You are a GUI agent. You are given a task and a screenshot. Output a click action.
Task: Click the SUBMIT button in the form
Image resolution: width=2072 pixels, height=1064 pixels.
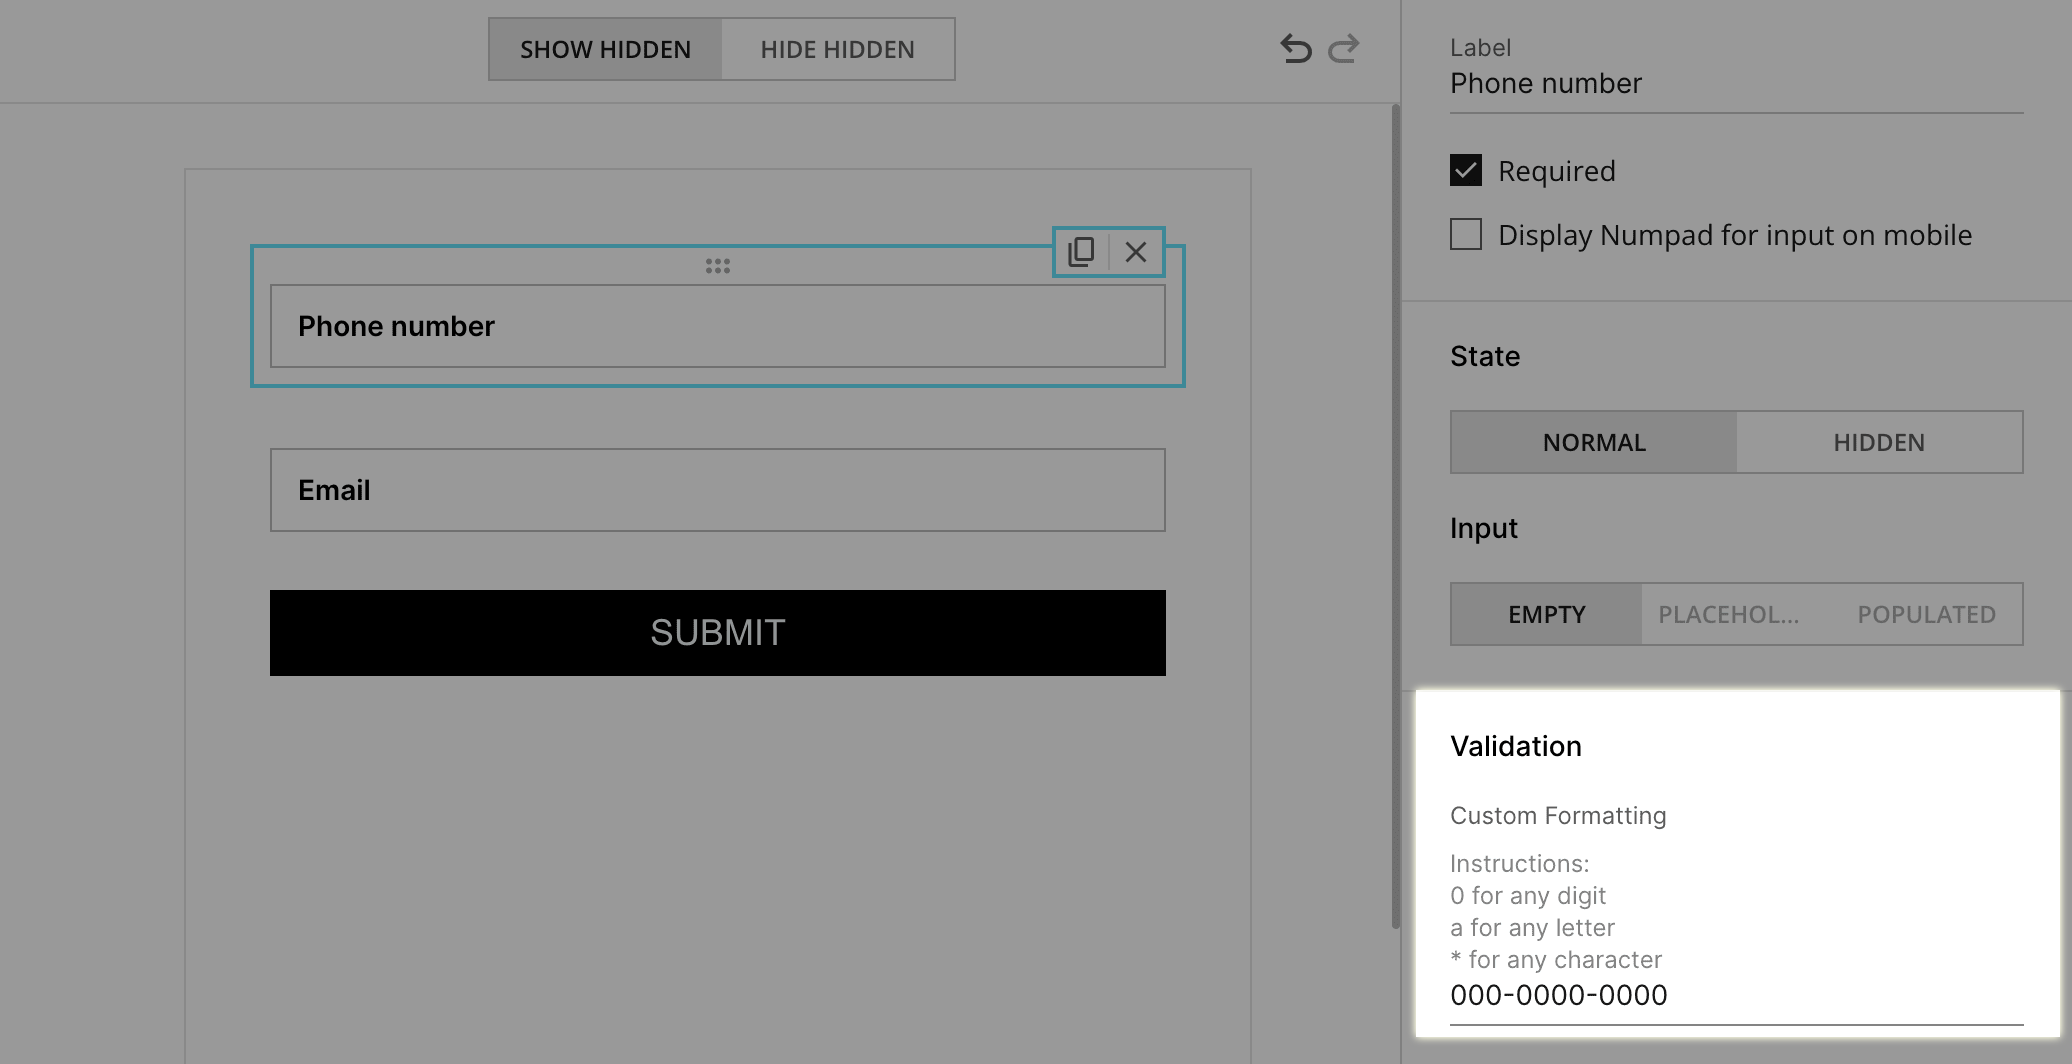(717, 633)
